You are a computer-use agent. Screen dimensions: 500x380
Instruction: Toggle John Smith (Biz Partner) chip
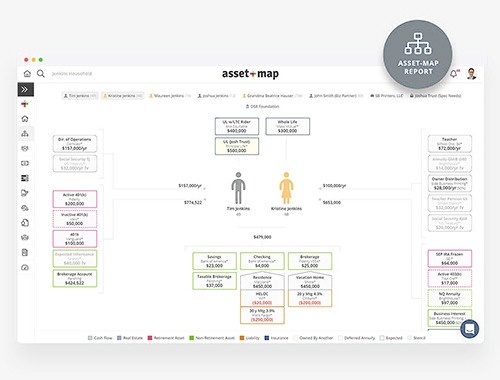336,96
